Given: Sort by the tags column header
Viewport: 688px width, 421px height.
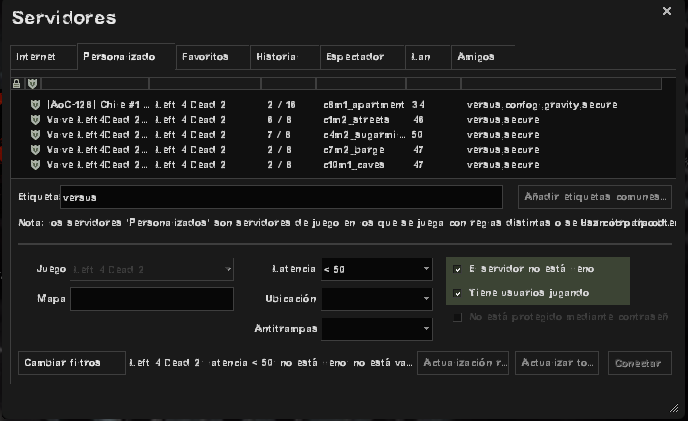Looking at the screenshot, I should coord(561,83).
